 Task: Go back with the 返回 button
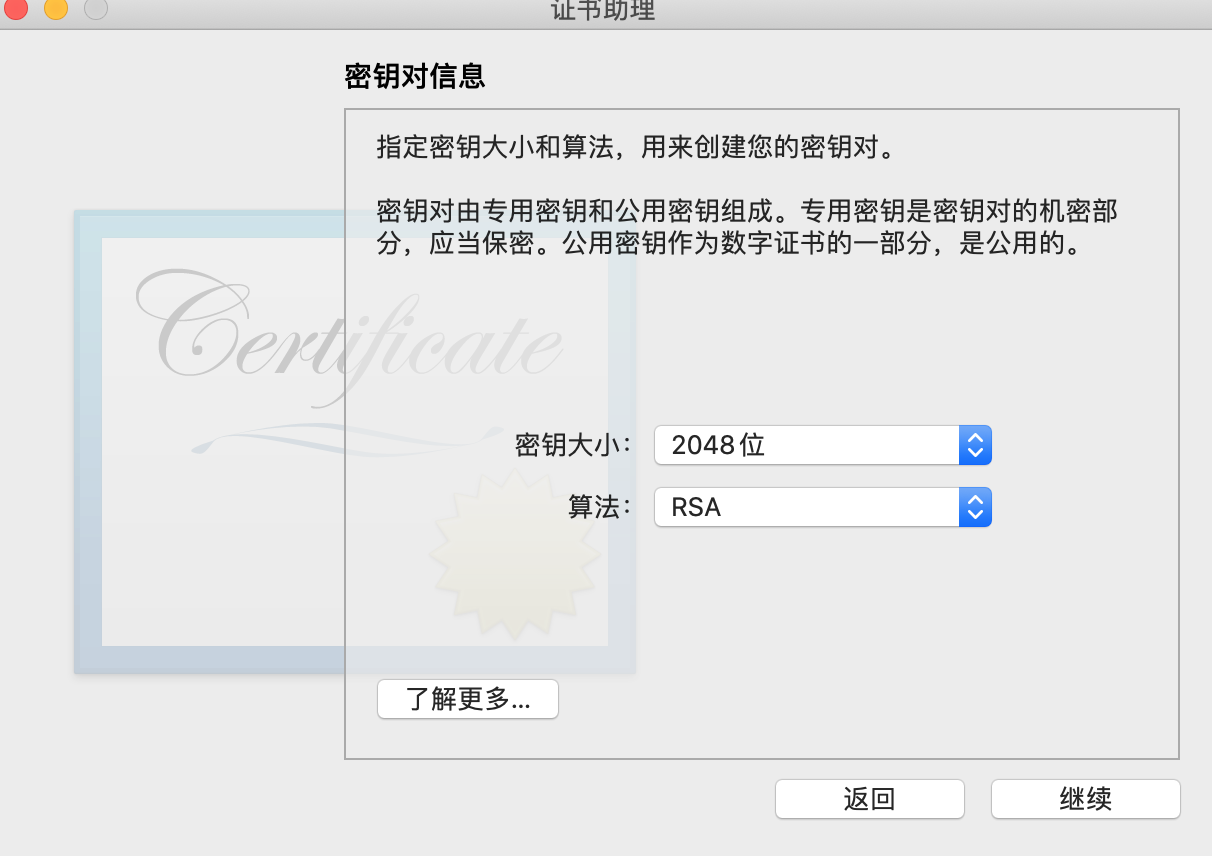click(870, 799)
